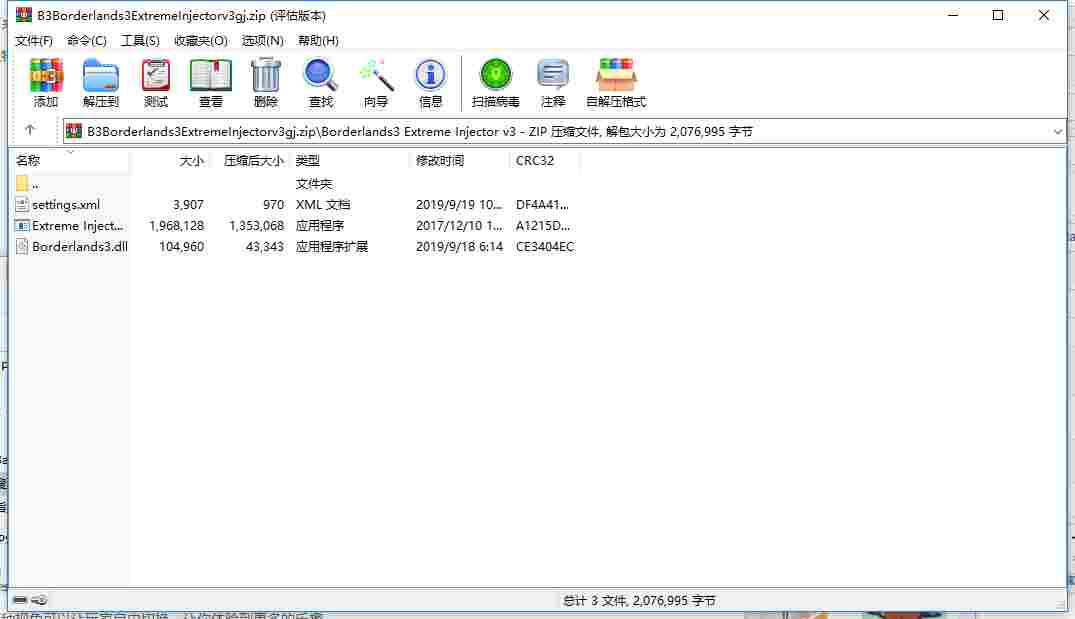Click the 自解压格式 (SFX) toolbar icon
This screenshot has width=1075, height=619.
coord(616,75)
